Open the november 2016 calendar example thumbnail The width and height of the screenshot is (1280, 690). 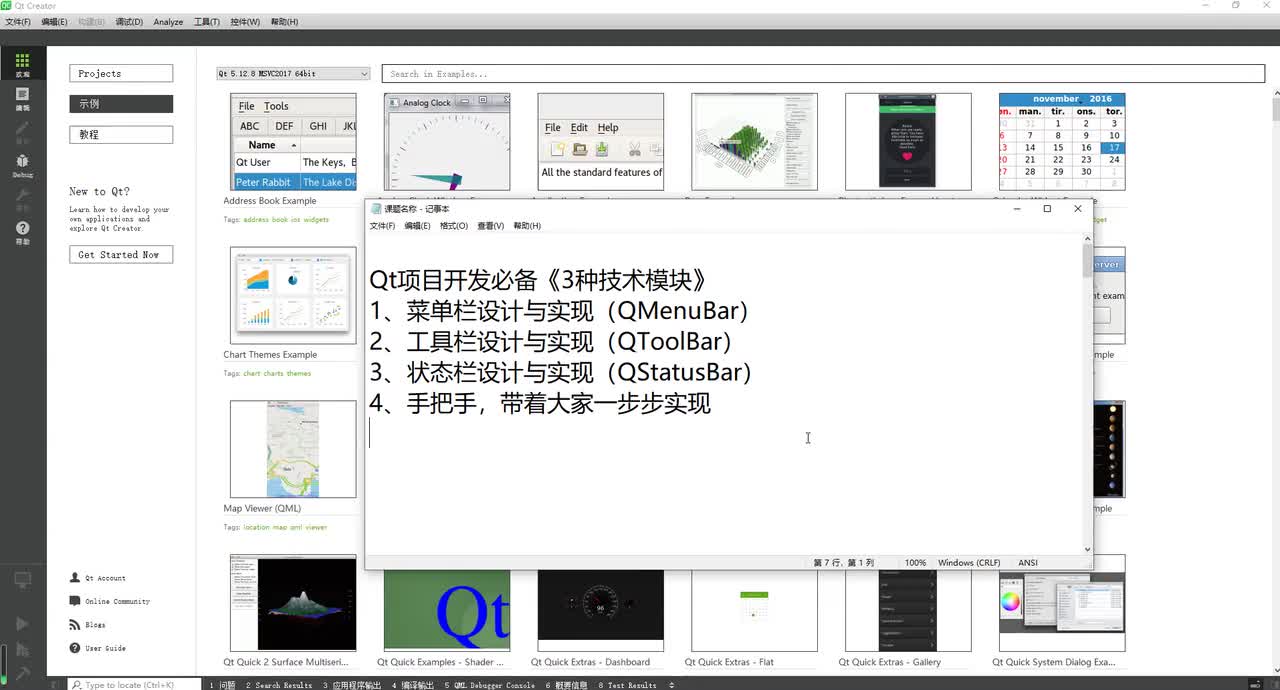(x=1062, y=142)
